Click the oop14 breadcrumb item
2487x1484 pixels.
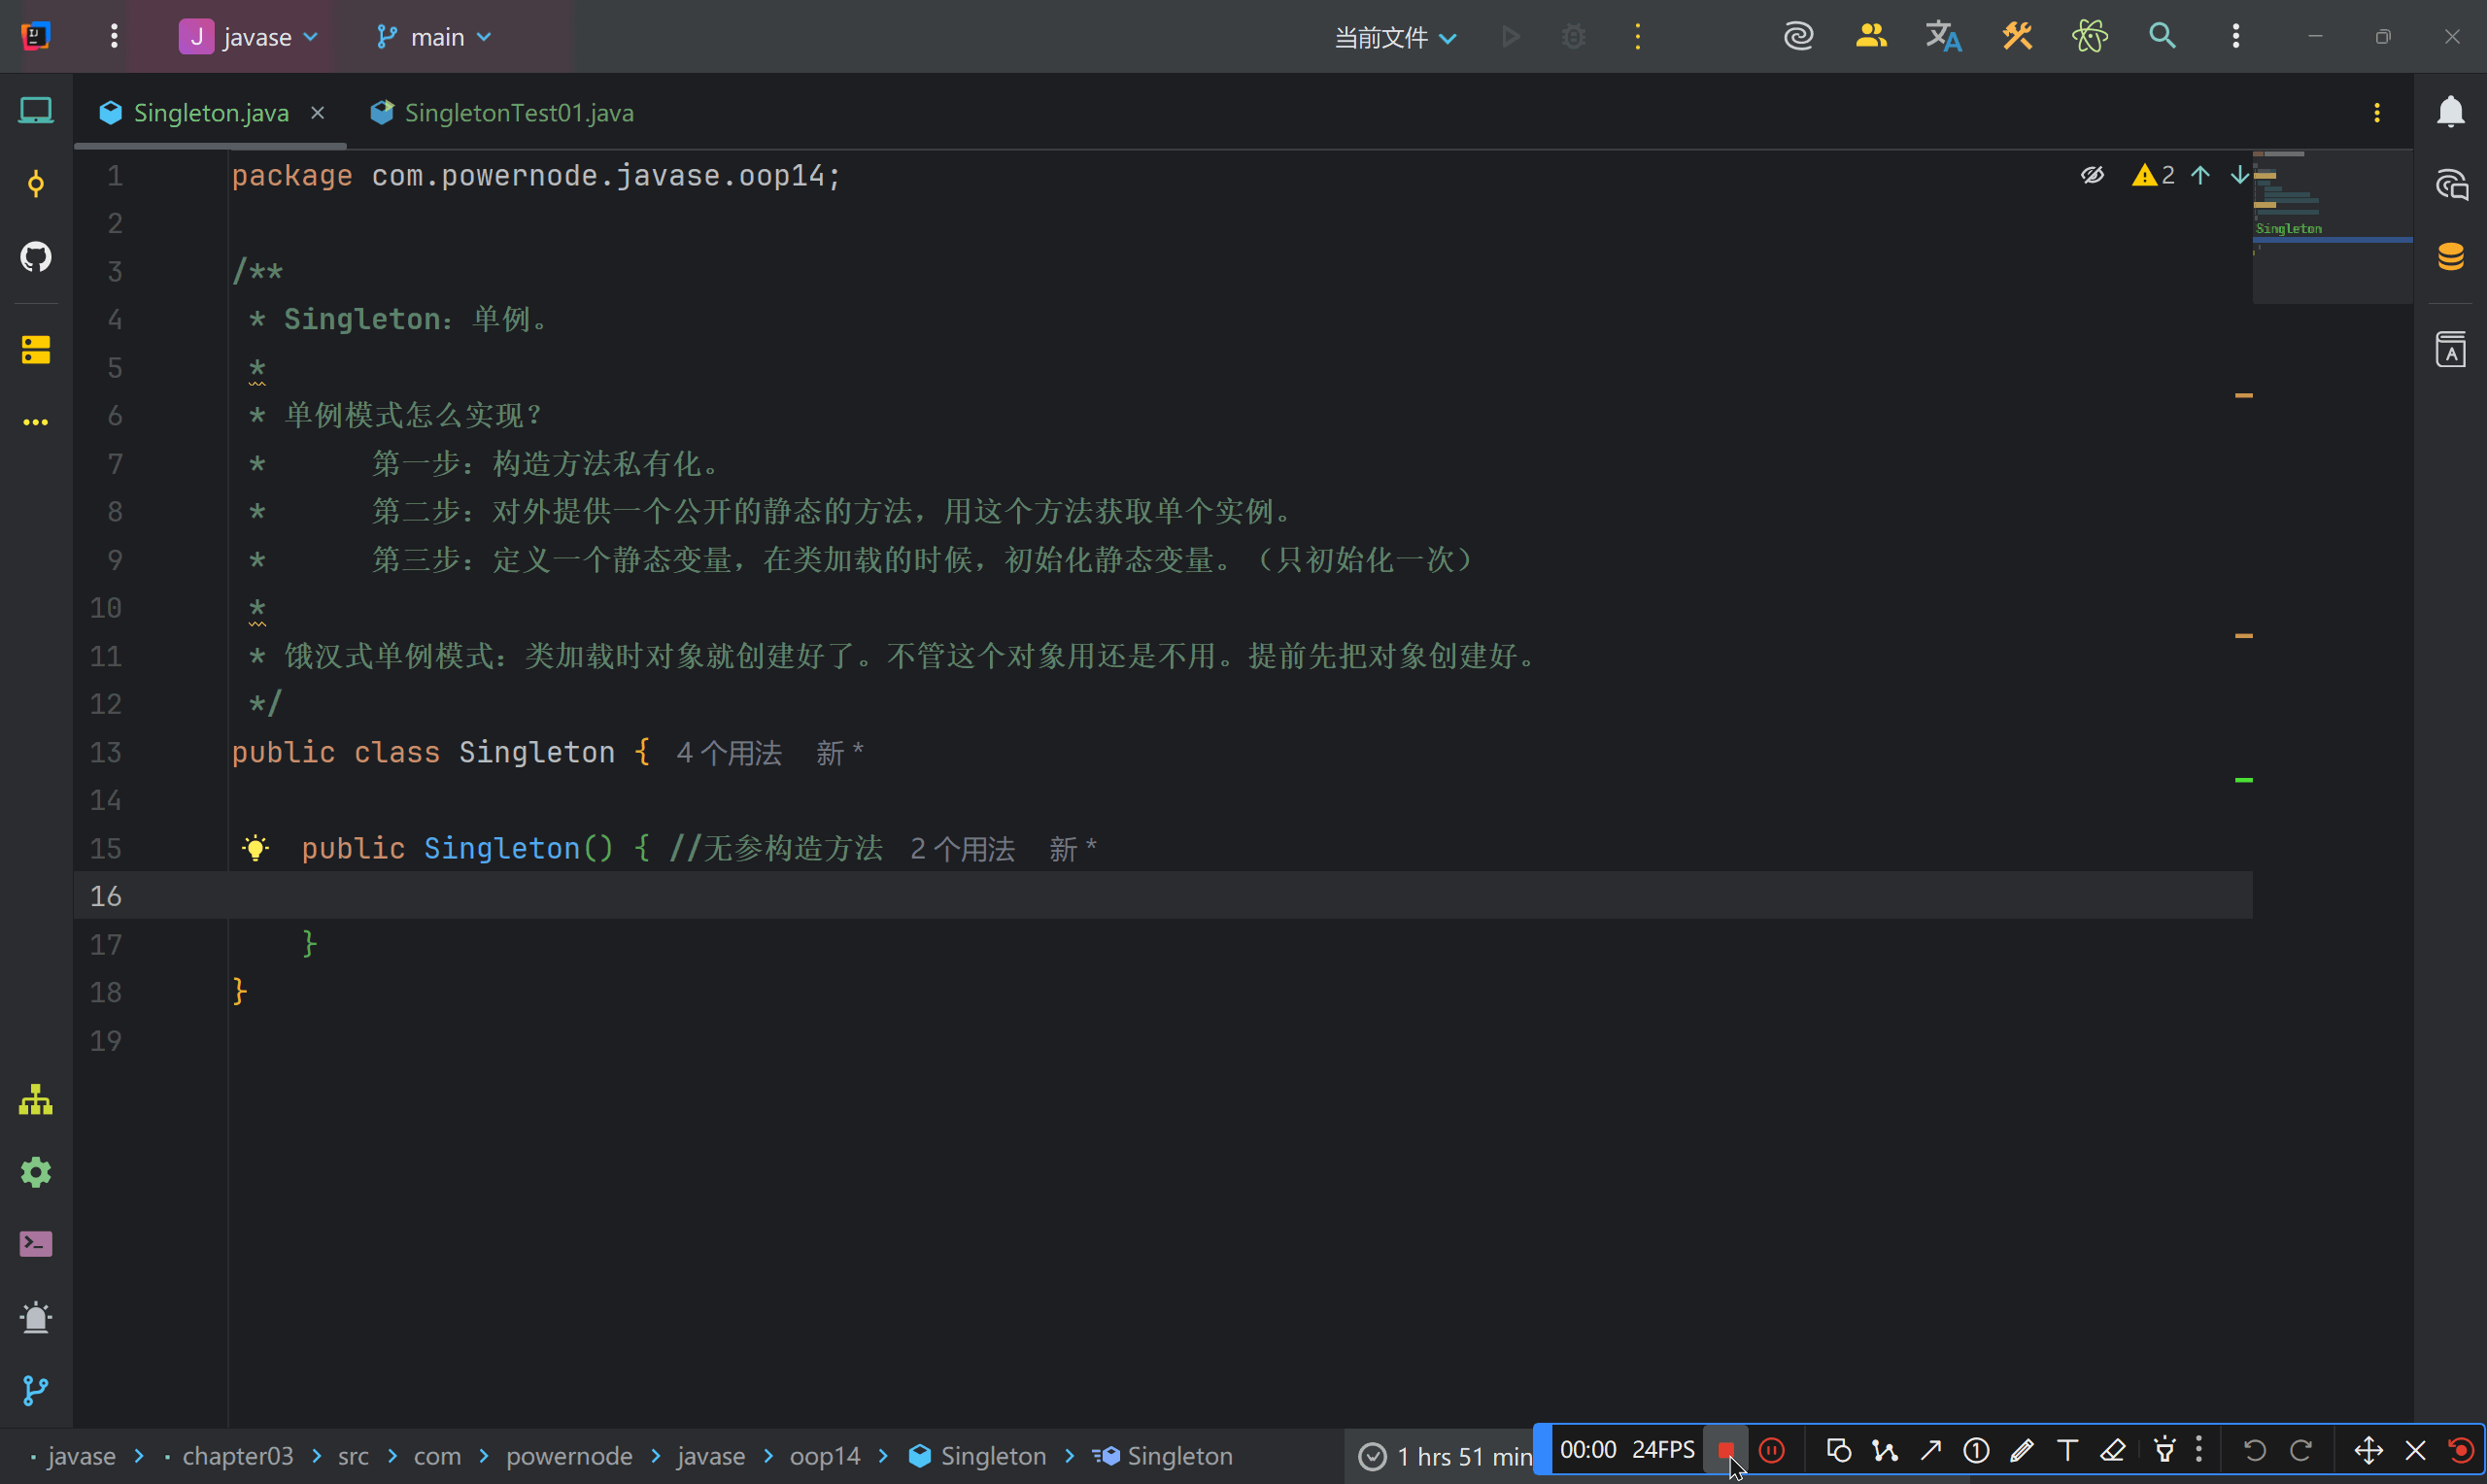click(824, 1456)
